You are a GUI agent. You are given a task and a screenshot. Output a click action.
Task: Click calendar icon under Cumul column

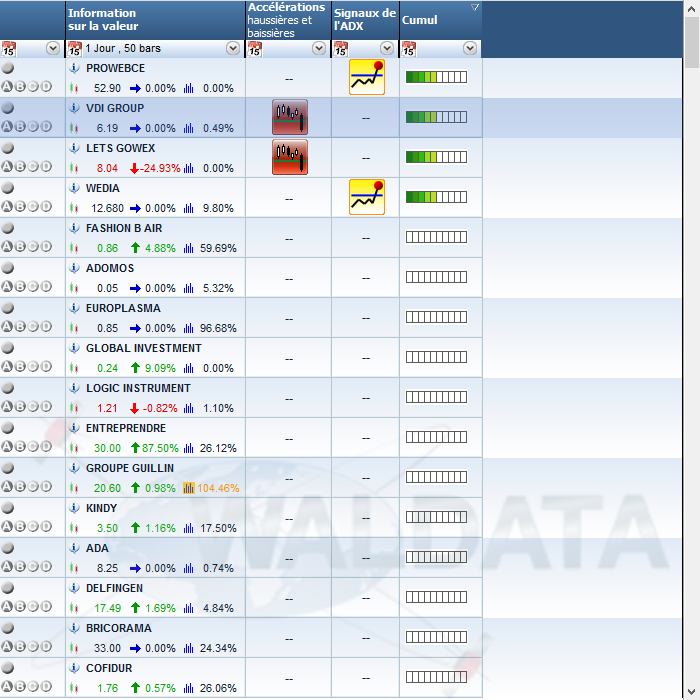(x=409, y=49)
